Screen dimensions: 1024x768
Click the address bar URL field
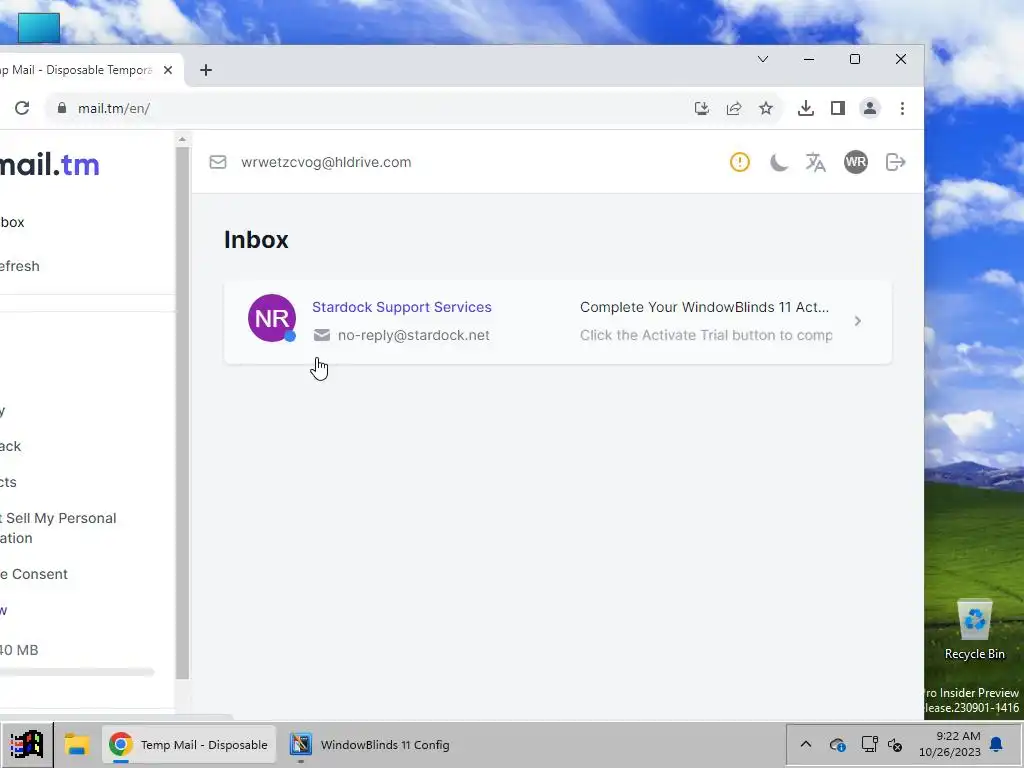(379, 108)
